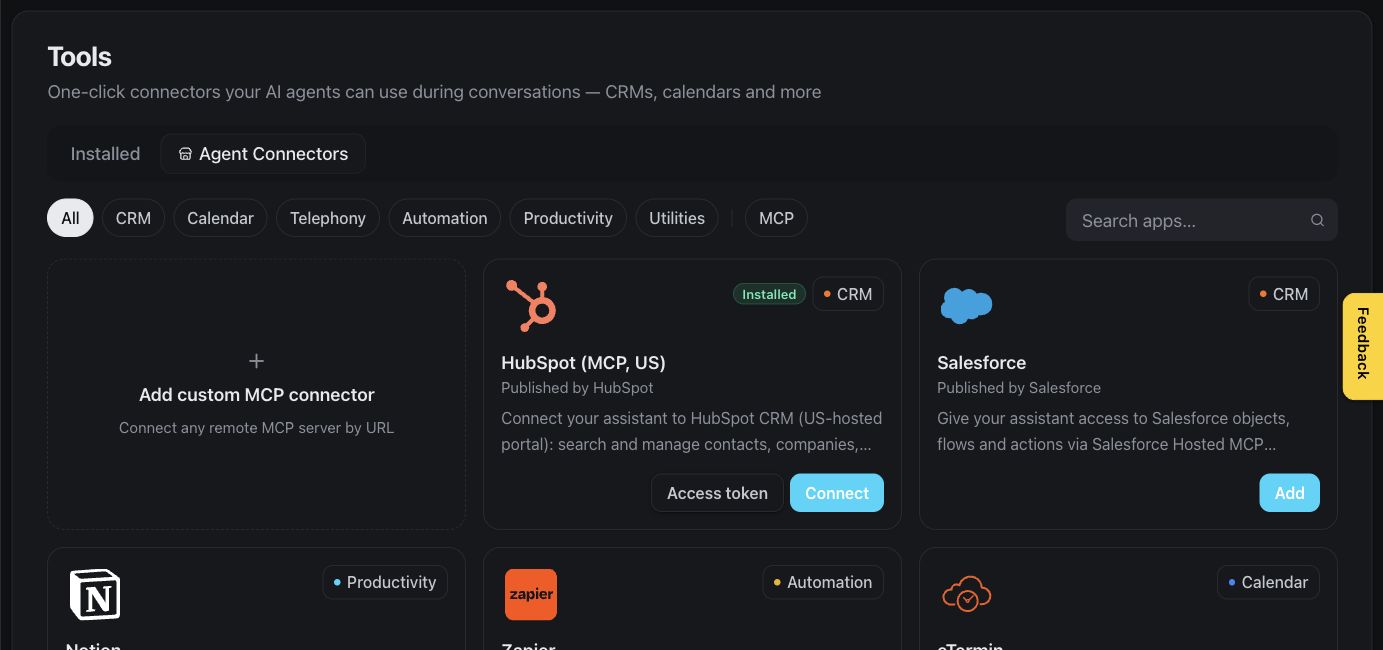This screenshot has width=1383, height=650.
Task: Click the Agent Connectors store icon
Action: pyautogui.click(x=185, y=154)
